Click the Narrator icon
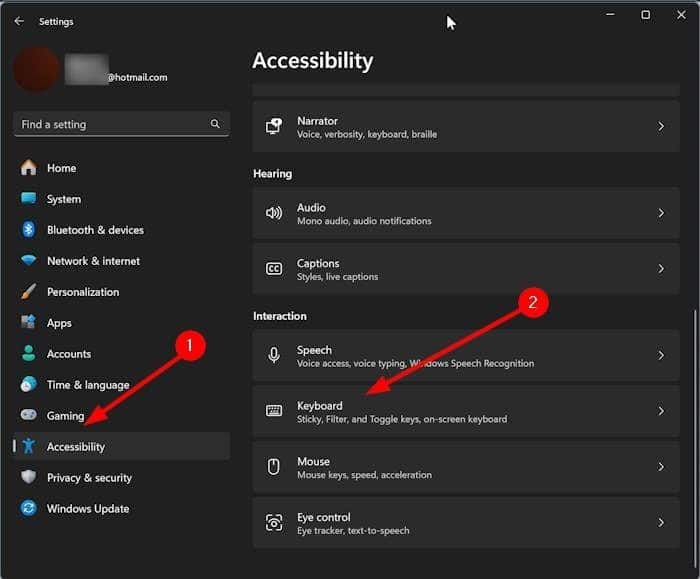Screen dimensions: 700x579 pyautogui.click(x=274, y=126)
